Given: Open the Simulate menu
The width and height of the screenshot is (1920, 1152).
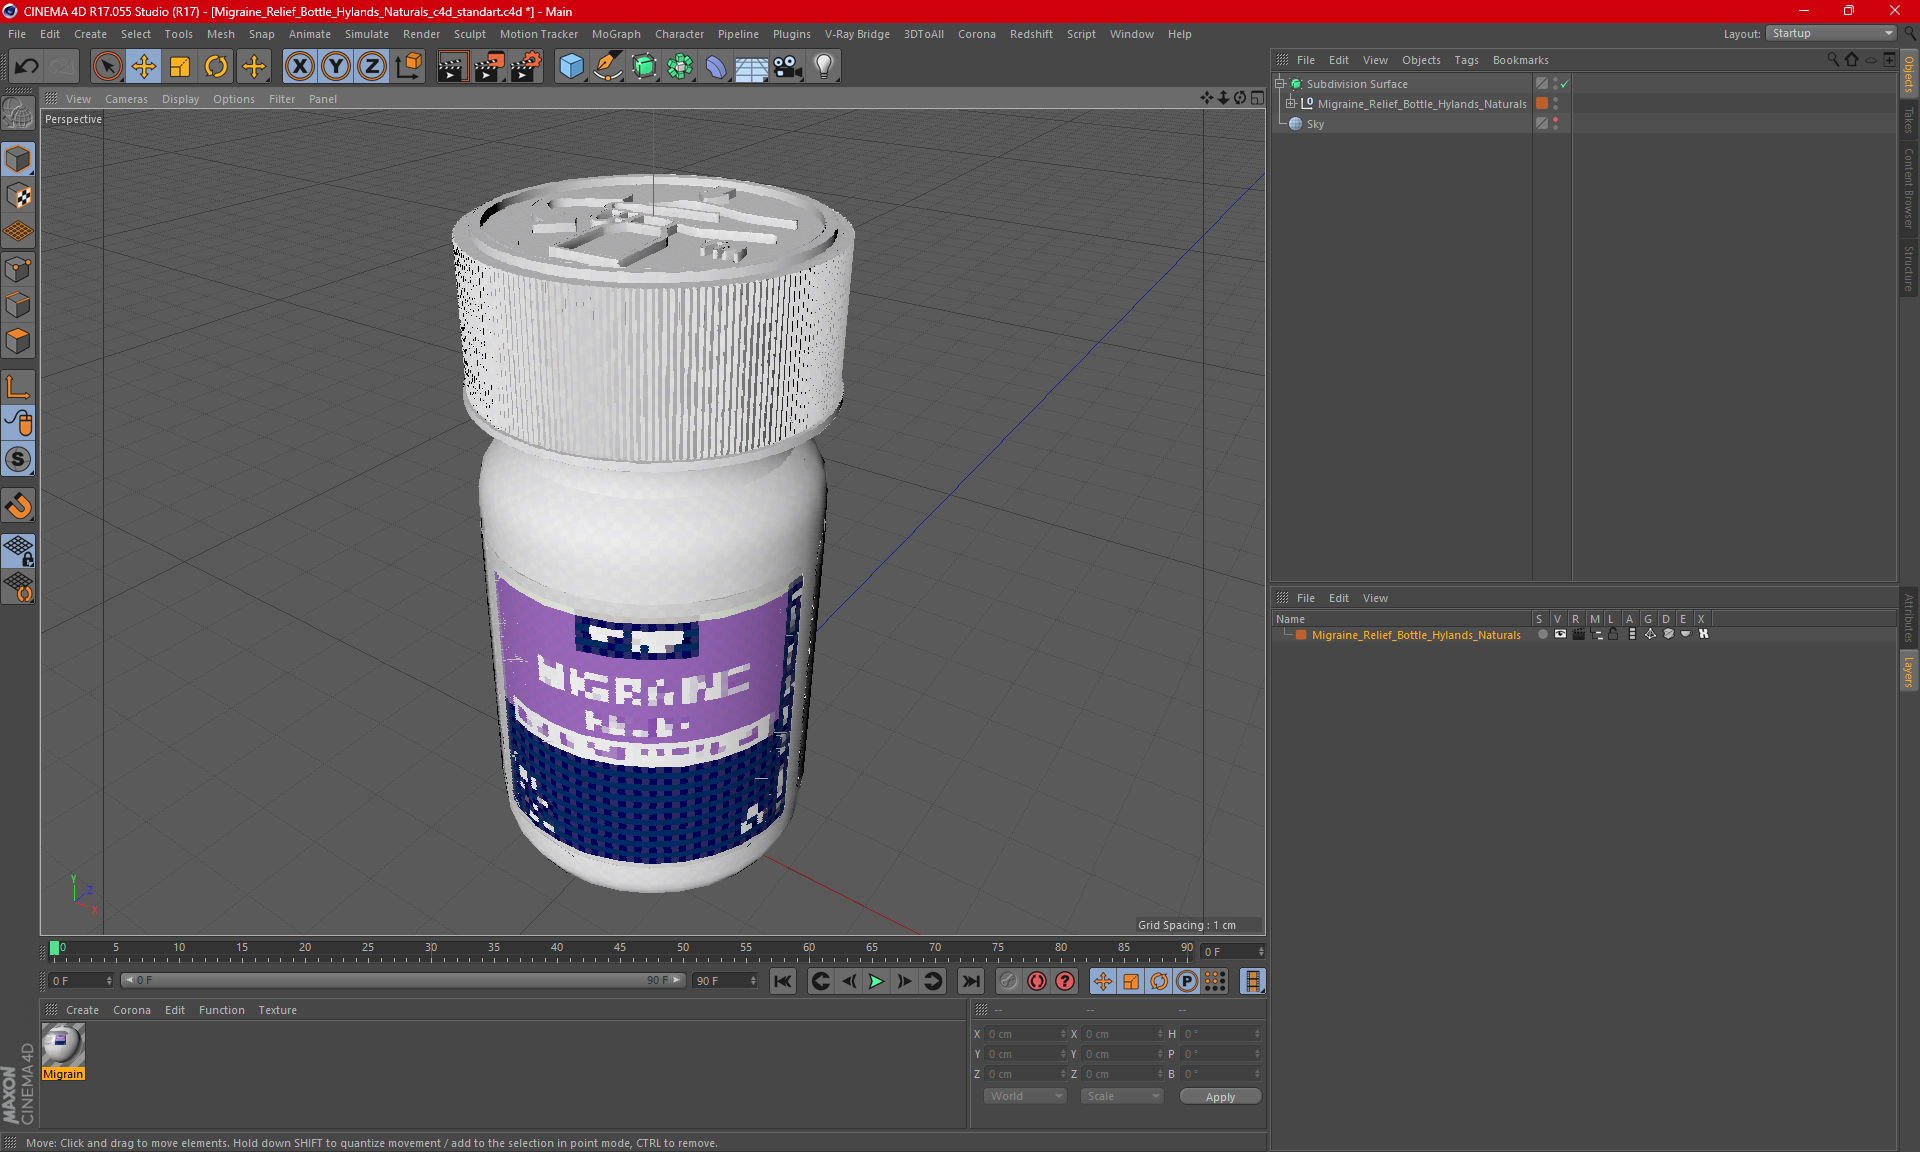Looking at the screenshot, I should tap(366, 34).
